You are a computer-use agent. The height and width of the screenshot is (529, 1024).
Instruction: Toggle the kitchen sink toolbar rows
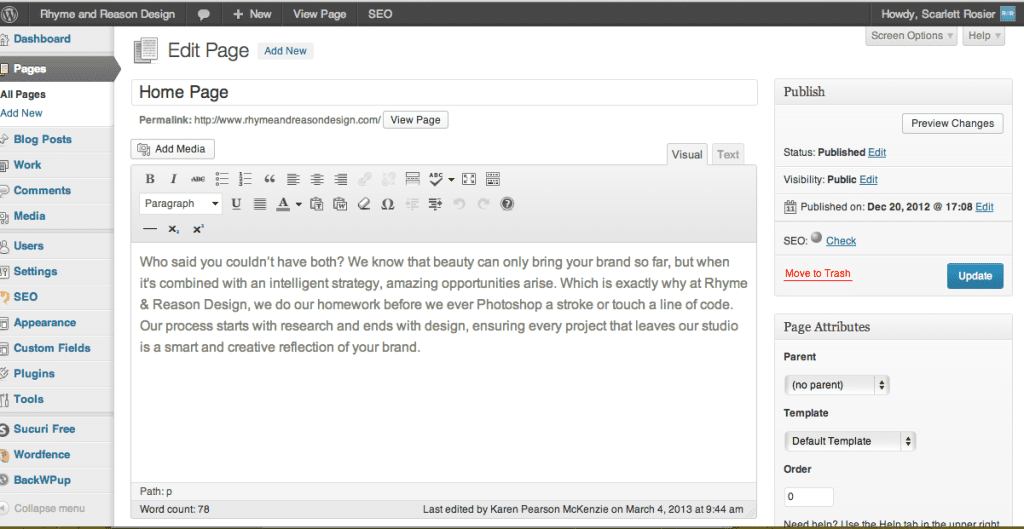493,179
